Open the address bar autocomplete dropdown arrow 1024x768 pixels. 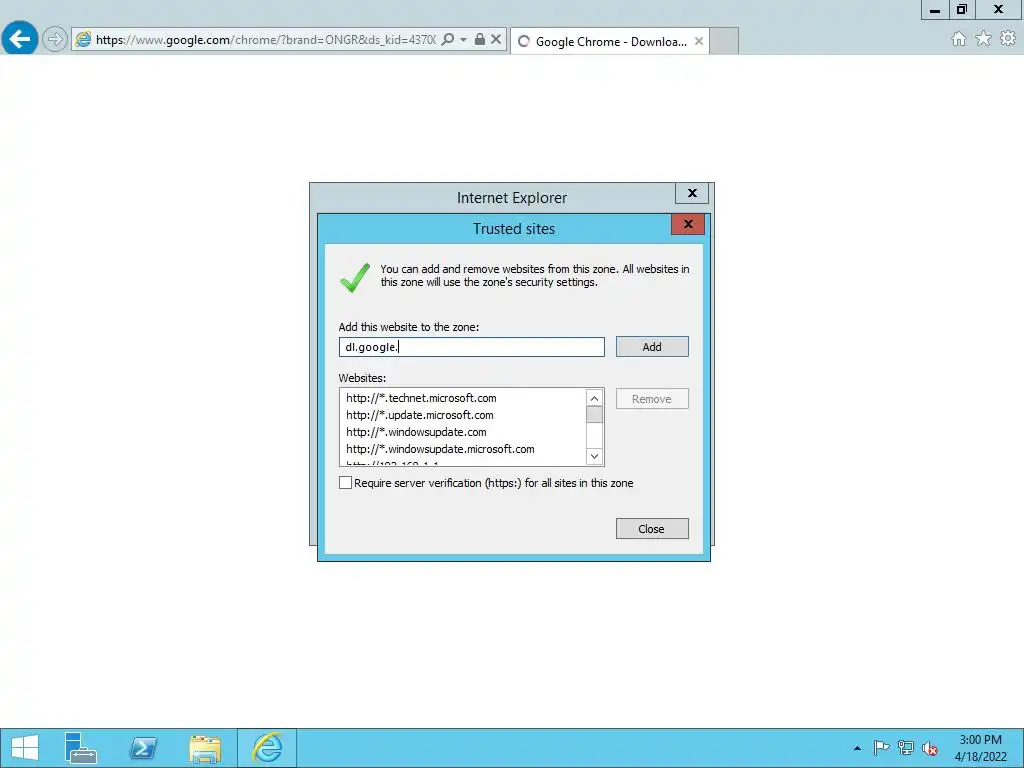click(x=463, y=40)
